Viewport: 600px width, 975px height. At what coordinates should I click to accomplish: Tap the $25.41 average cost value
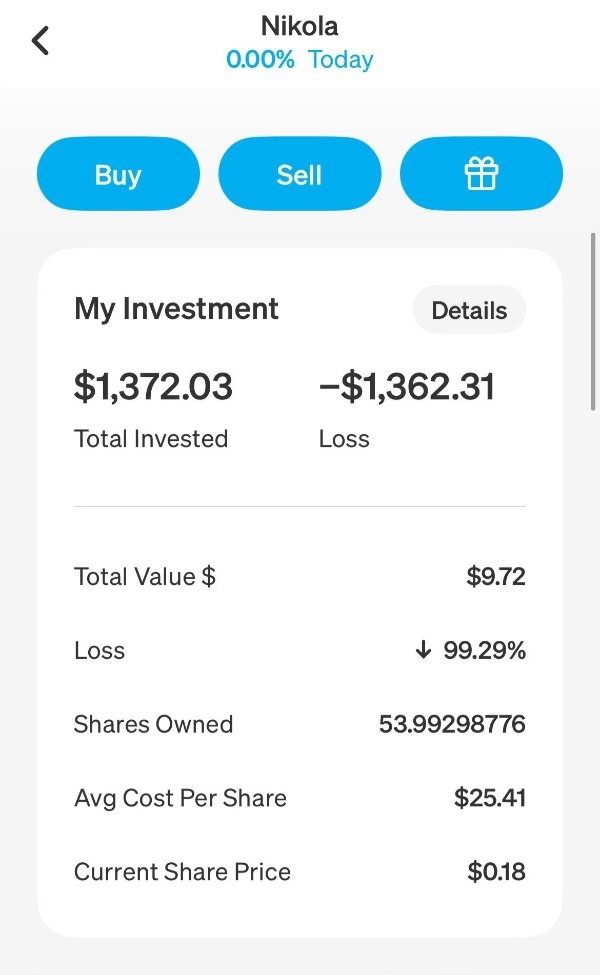coord(489,798)
